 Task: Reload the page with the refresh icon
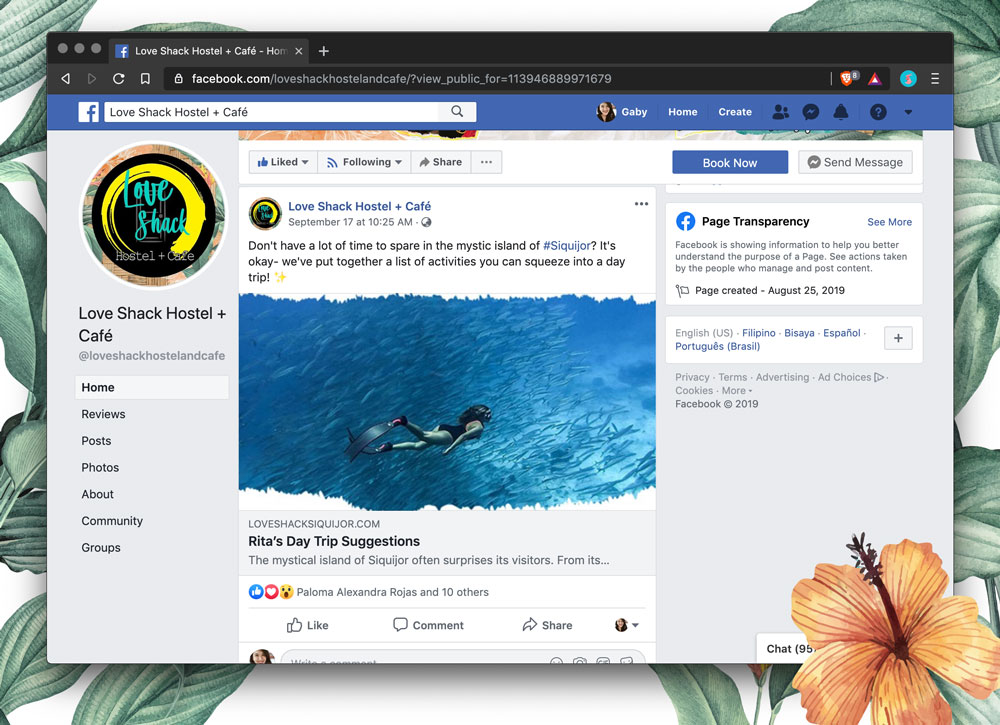point(119,78)
